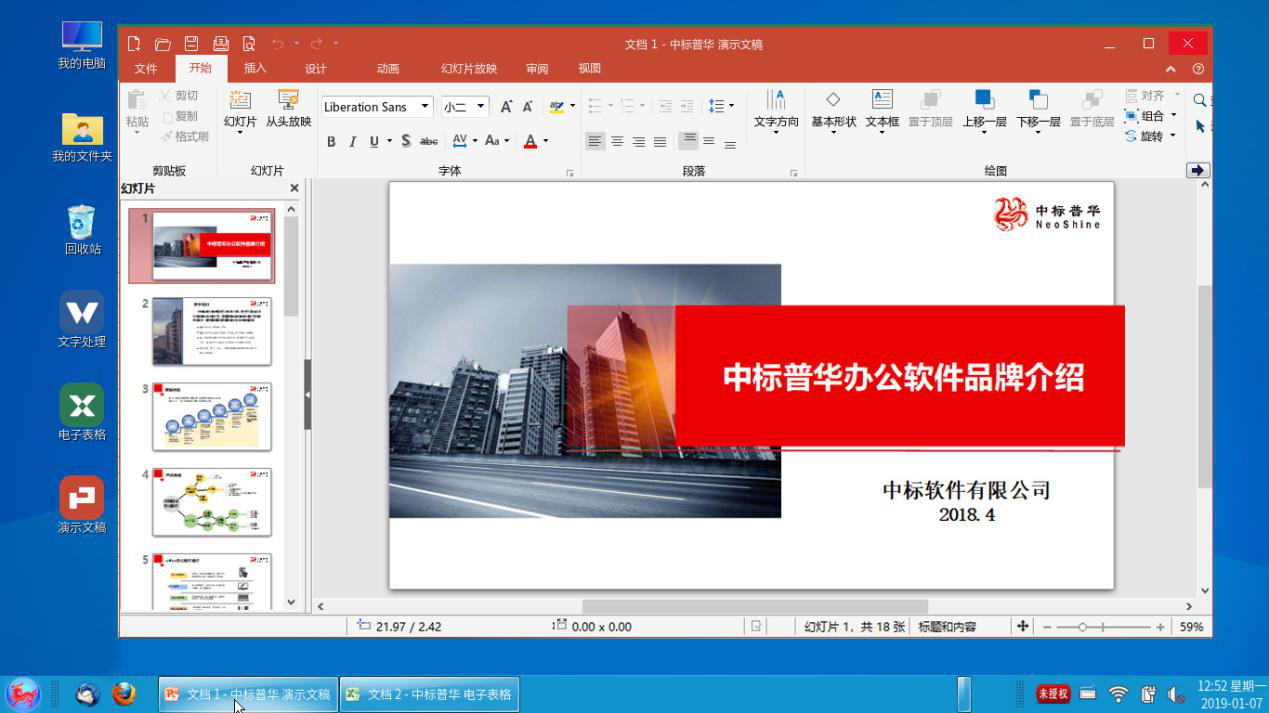1269x713 pixels.
Task: Switch to 文档 2 电子表格 taskbar window
Action: tap(429, 694)
